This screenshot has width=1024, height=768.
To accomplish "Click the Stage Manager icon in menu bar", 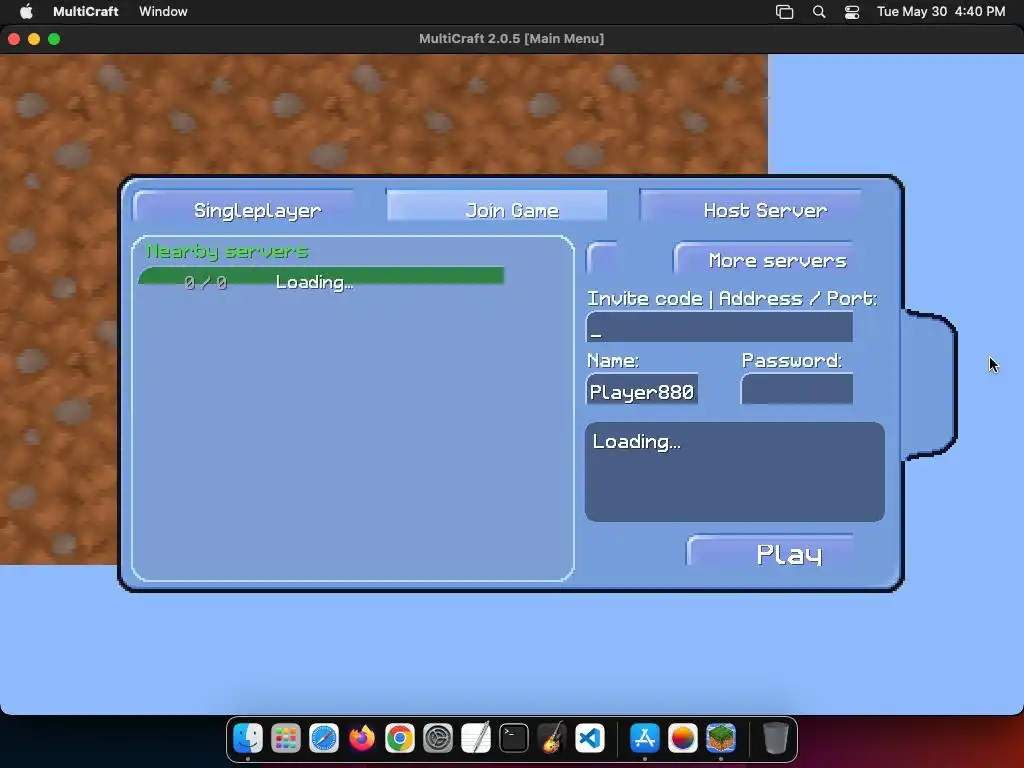I will (x=784, y=12).
